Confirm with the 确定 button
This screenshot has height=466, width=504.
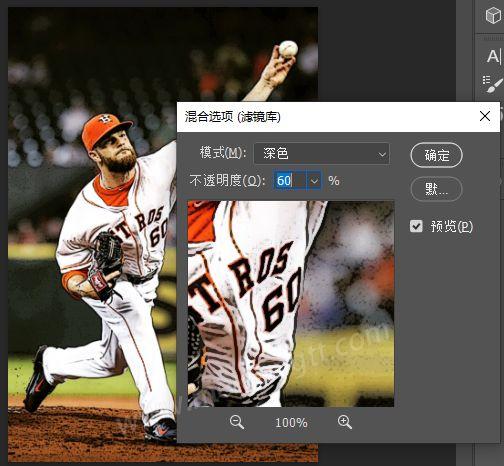(x=436, y=155)
